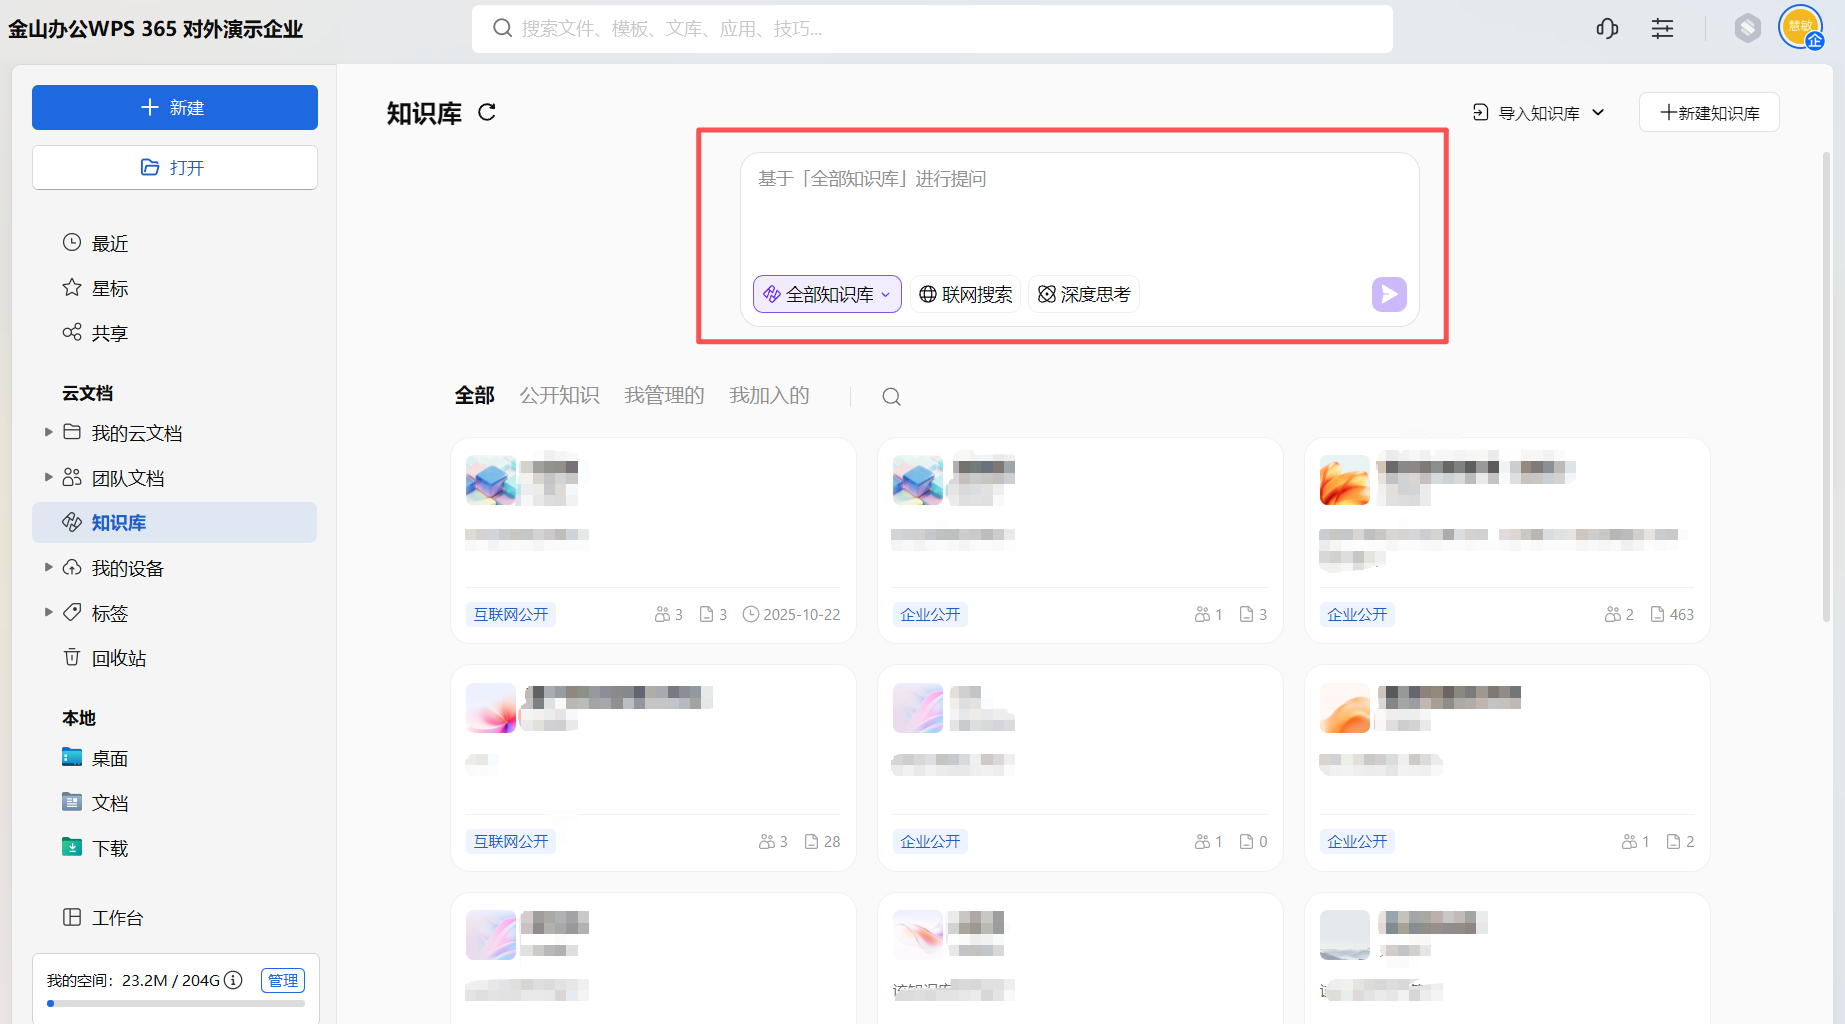Click the search magnifier icon in top bar
This screenshot has width=1845, height=1024.
pos(503,29)
